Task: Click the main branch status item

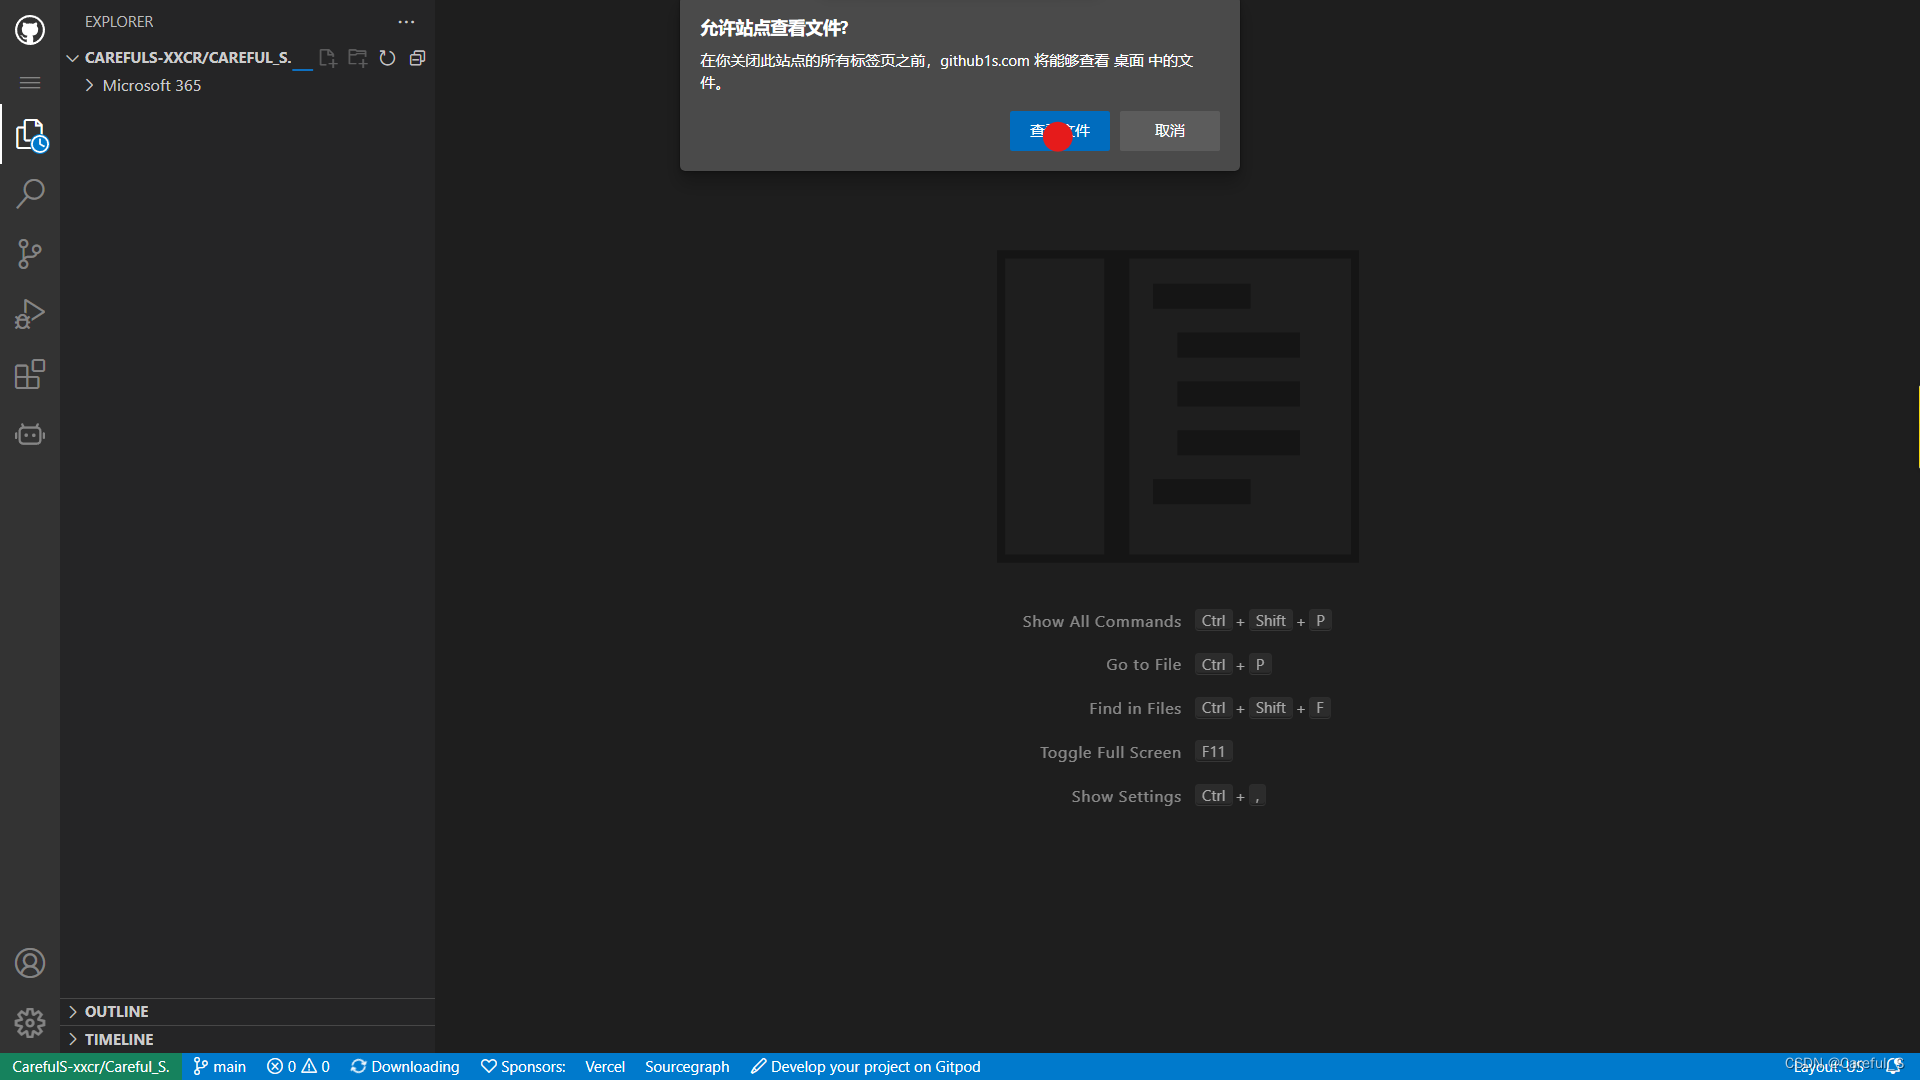Action: coord(220,1067)
